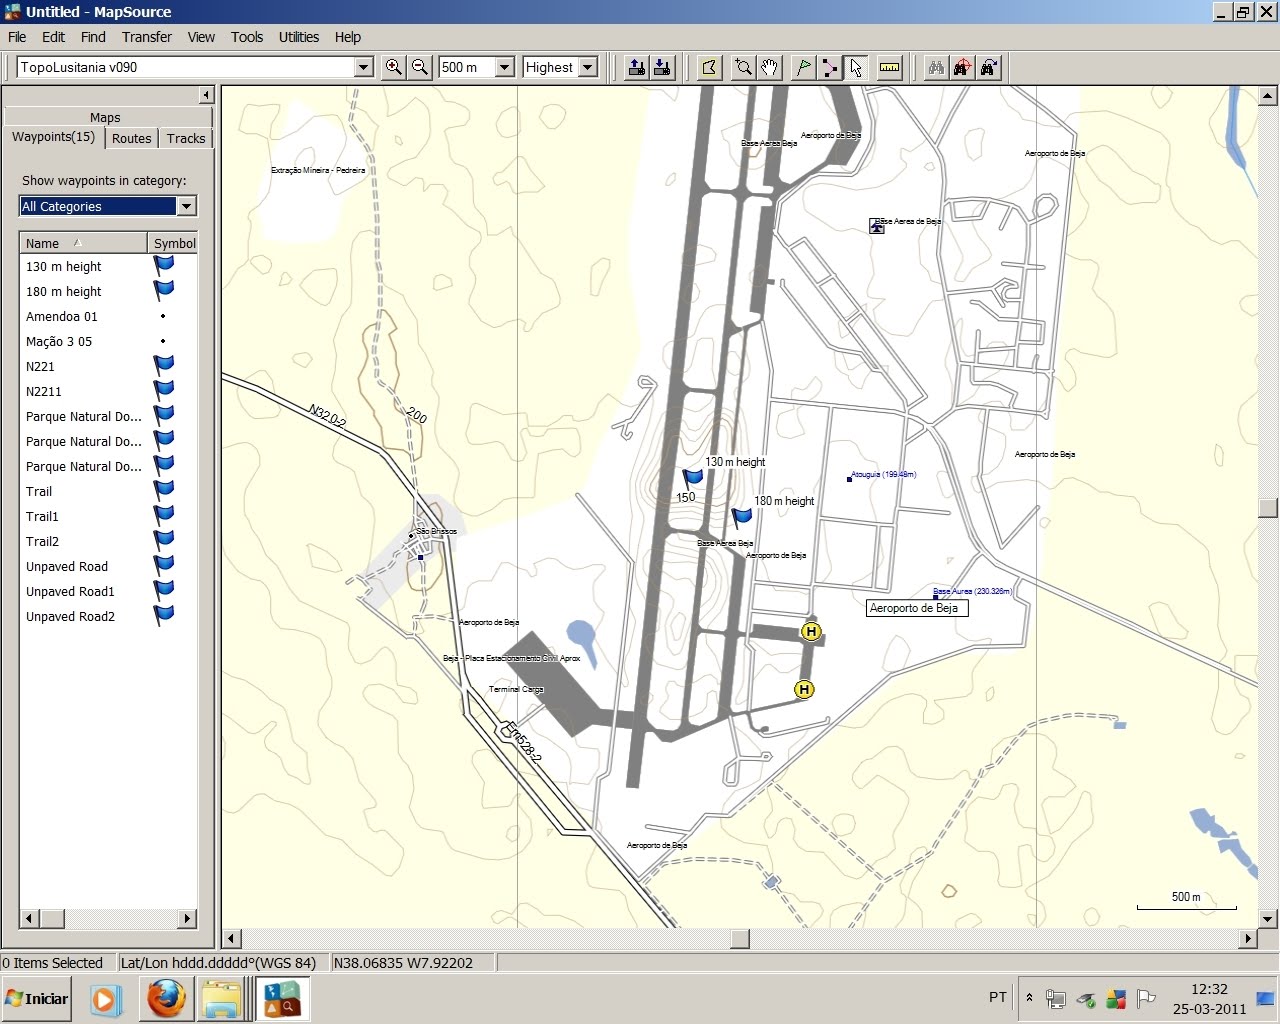The image size is (1280, 1024).
Task: Open Windows Media Player from taskbar
Action: [x=105, y=999]
